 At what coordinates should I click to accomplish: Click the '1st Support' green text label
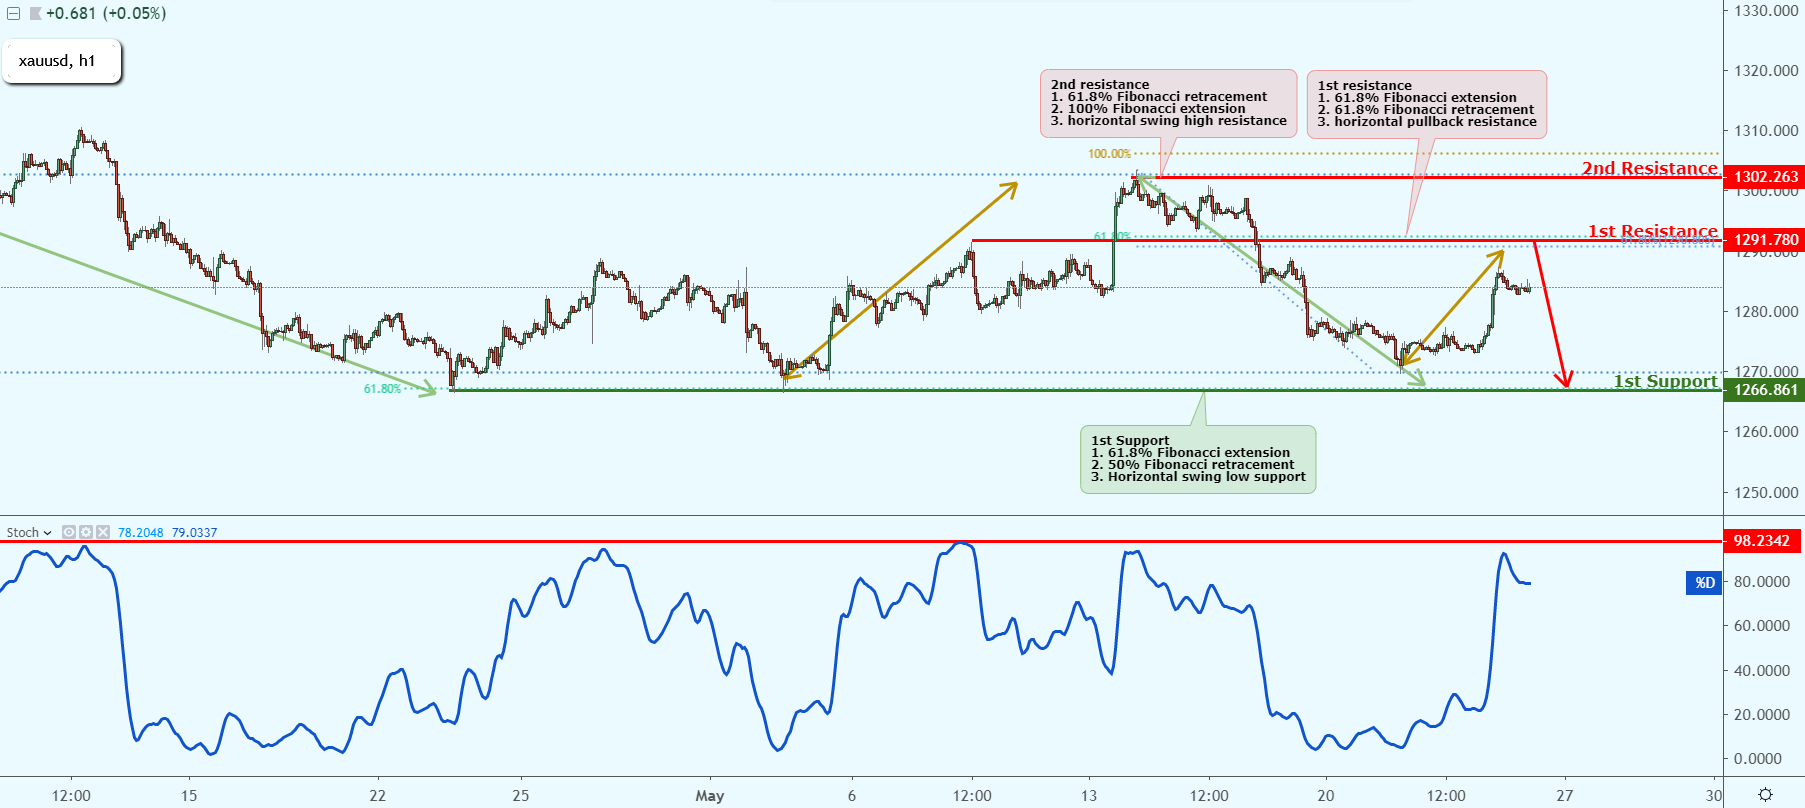click(x=1665, y=381)
